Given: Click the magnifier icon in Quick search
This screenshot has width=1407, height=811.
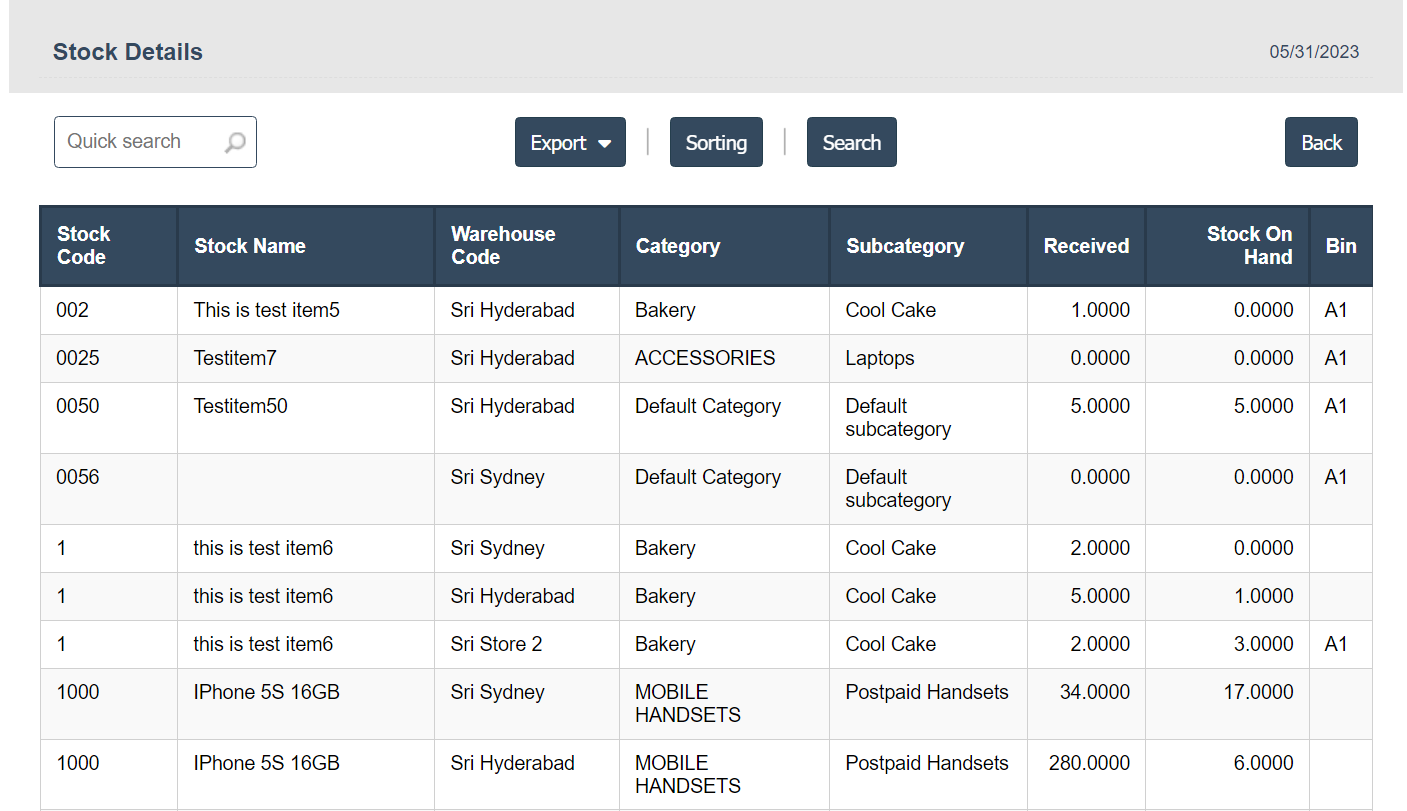Looking at the screenshot, I should 235,143.
